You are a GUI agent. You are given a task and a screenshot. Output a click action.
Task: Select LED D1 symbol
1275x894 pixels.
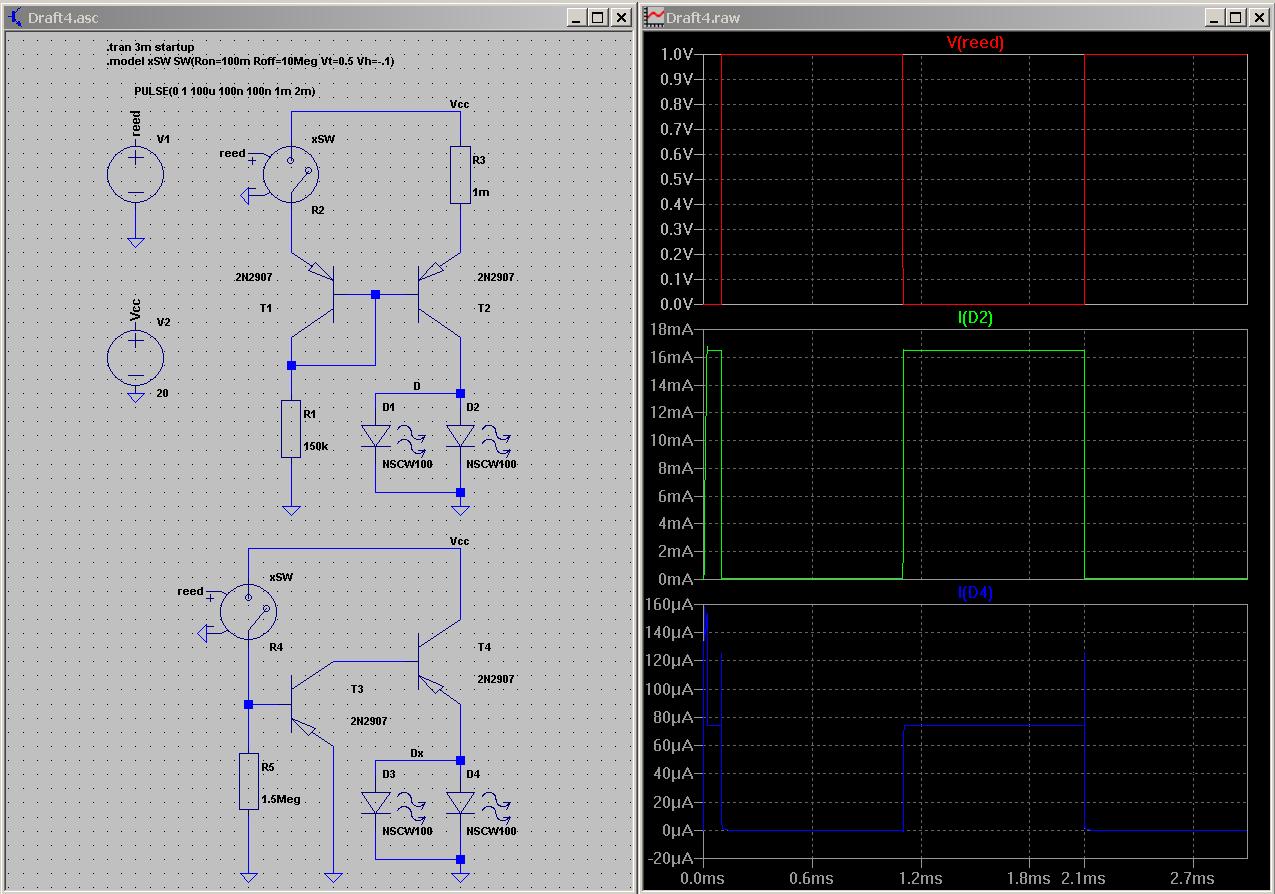coord(376,436)
